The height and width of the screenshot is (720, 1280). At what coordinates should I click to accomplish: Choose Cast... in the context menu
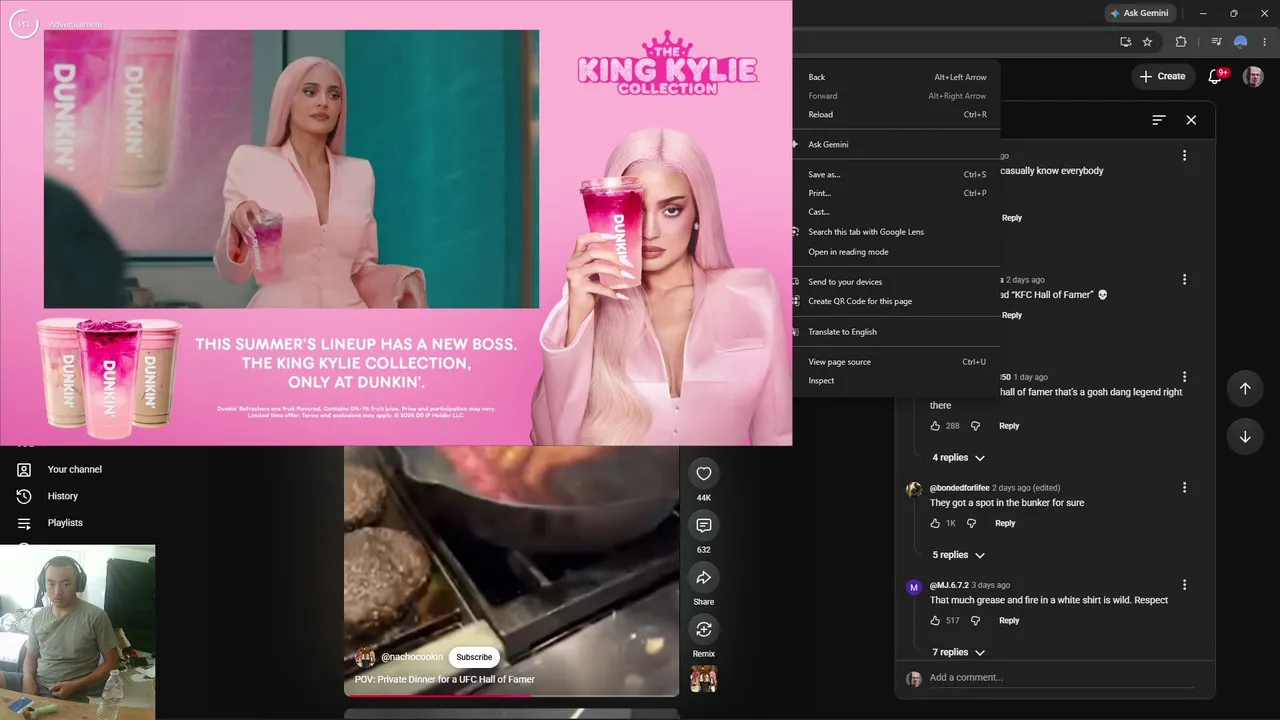[896, 212]
